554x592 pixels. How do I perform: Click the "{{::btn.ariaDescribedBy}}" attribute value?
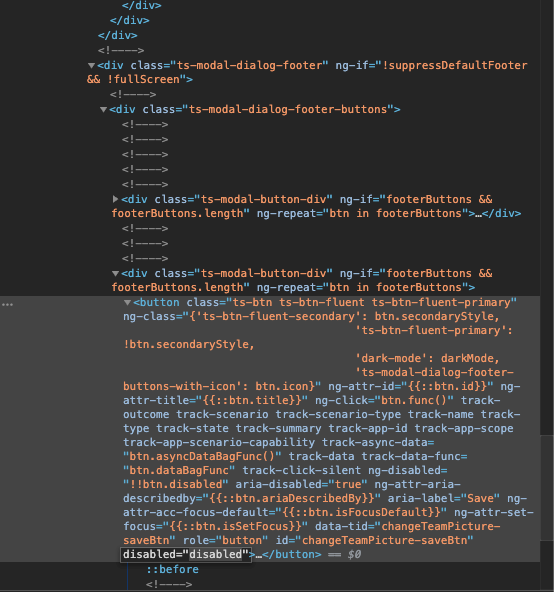(291, 498)
